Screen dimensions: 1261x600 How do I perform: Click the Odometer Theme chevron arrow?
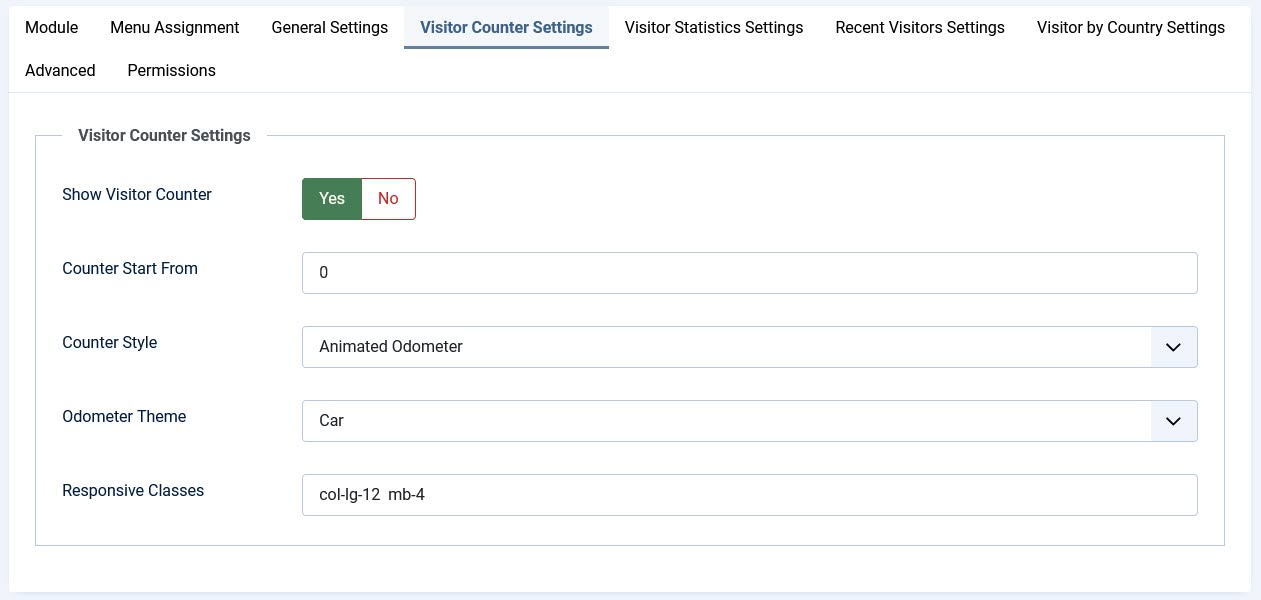[x=1174, y=421]
